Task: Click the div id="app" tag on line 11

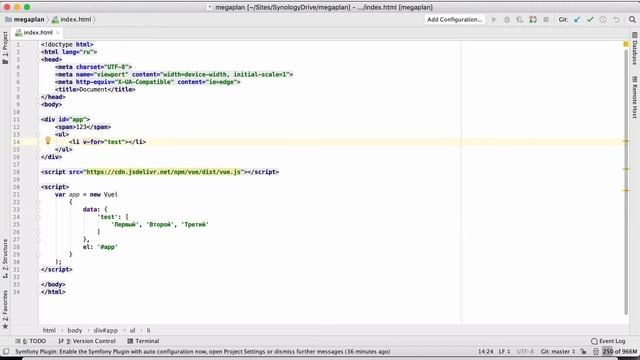Action: (x=65, y=119)
